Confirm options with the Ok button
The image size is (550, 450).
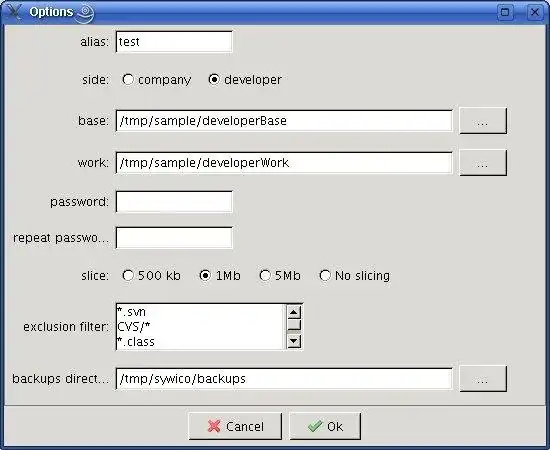point(325,426)
